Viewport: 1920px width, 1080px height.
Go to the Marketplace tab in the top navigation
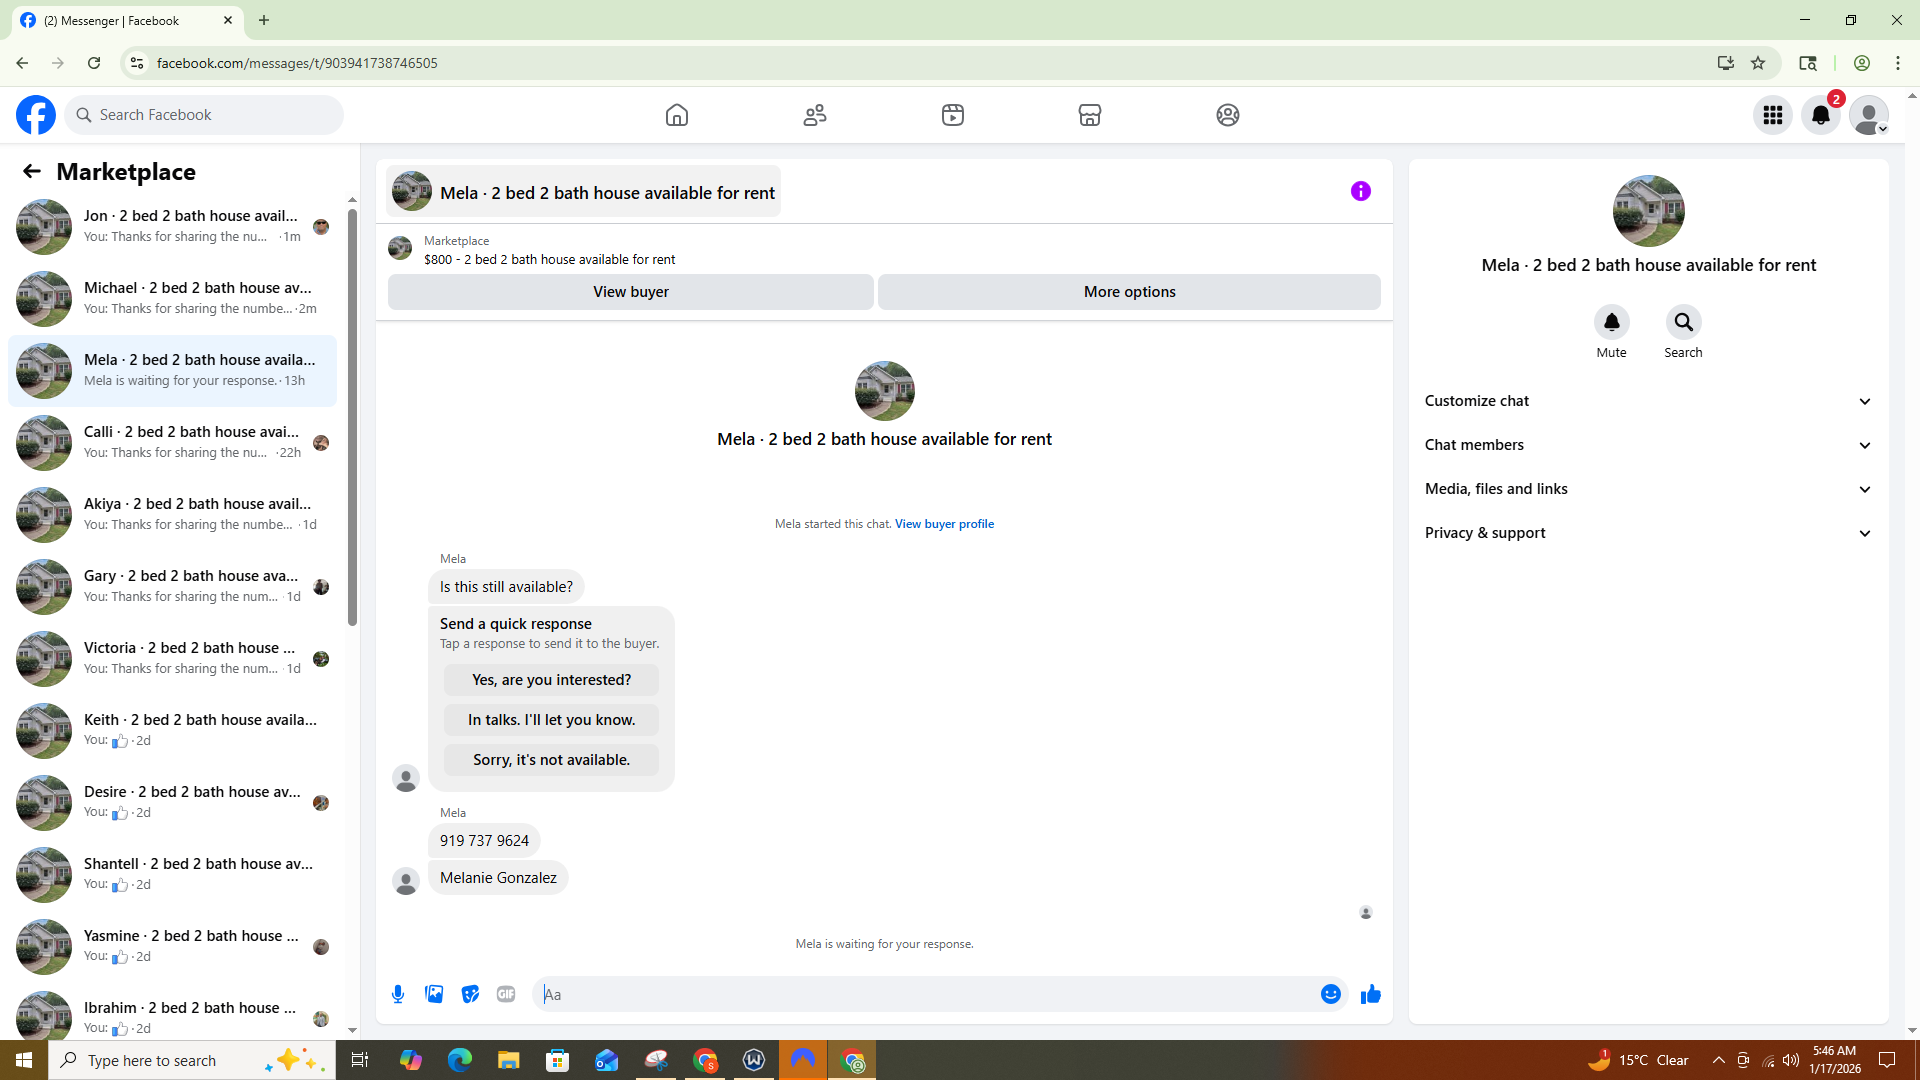click(x=1089, y=115)
